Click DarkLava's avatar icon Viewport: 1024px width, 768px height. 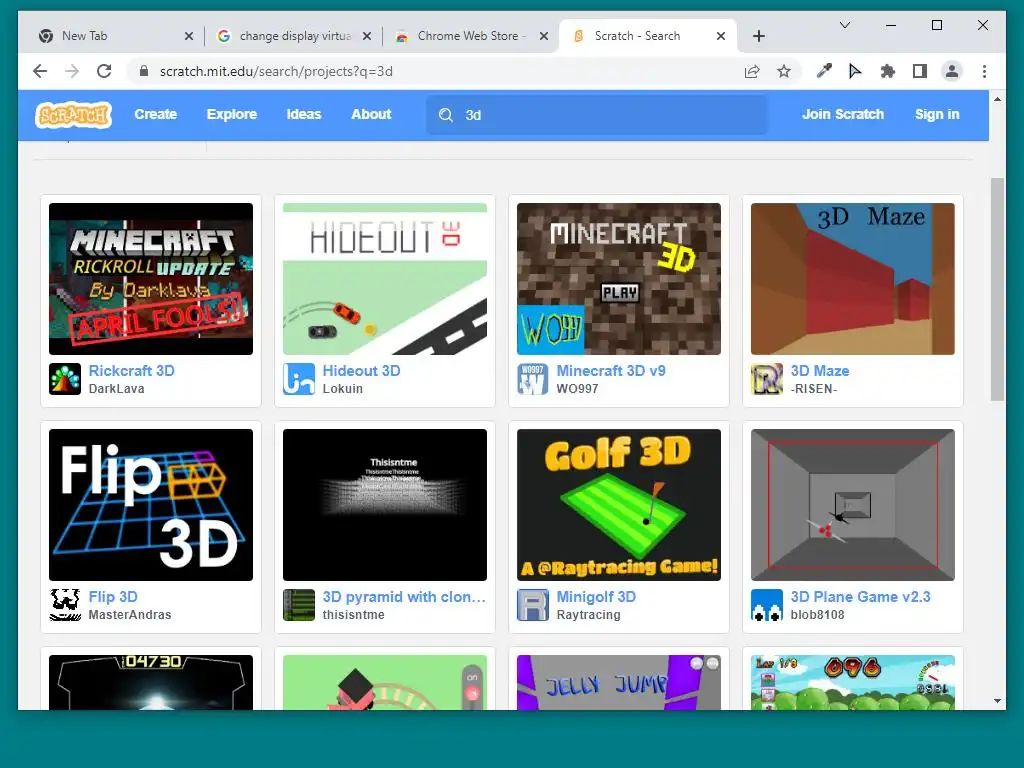[x=65, y=379]
